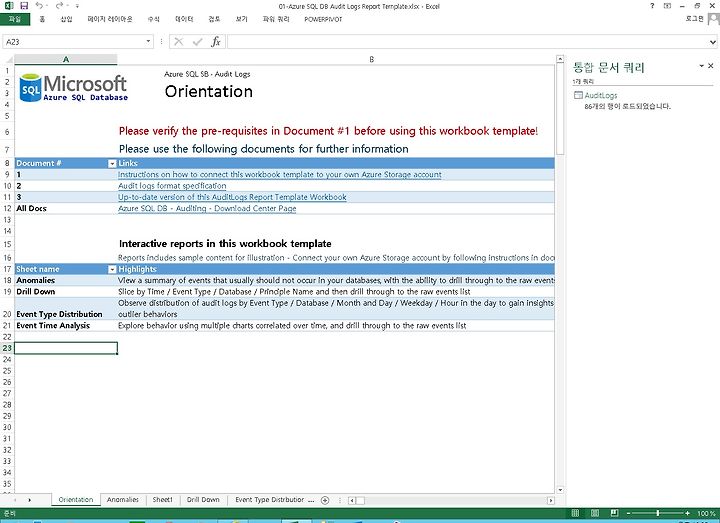
Task: Select the AuditLogs query in the pane
Action: click(601, 96)
